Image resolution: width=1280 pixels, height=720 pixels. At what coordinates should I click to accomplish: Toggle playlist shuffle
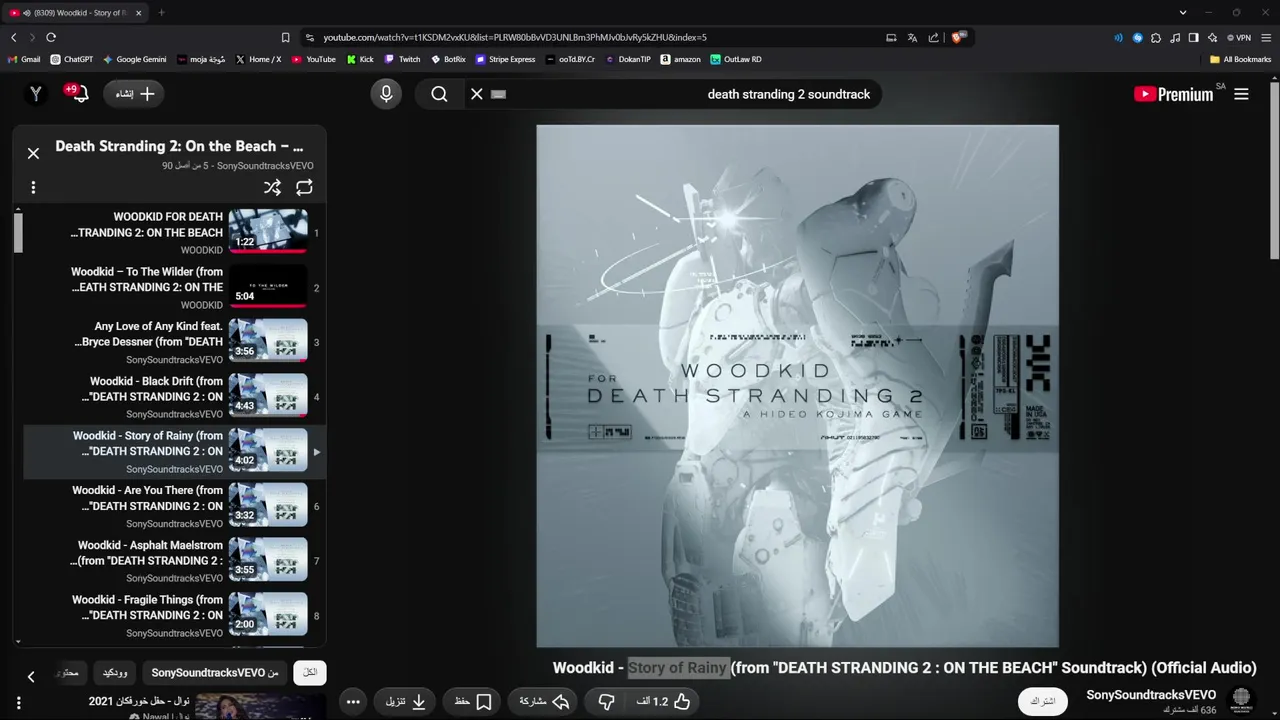click(x=272, y=187)
